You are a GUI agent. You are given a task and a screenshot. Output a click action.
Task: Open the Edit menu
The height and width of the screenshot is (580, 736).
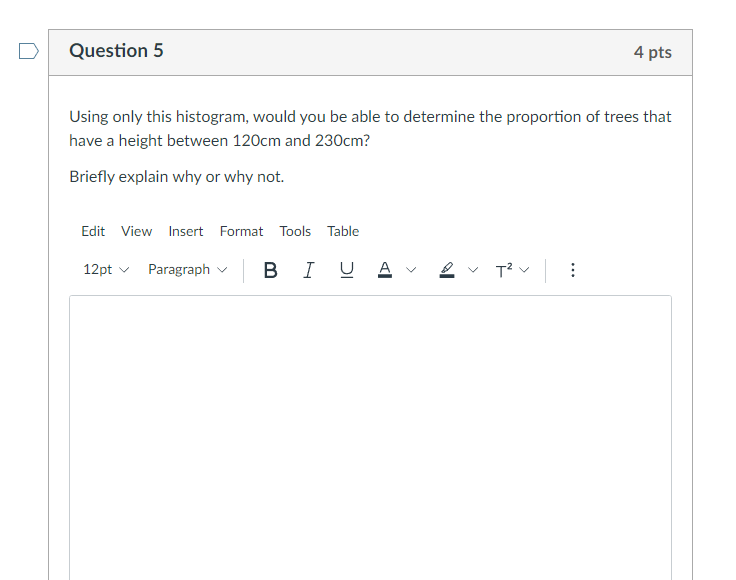click(x=93, y=231)
